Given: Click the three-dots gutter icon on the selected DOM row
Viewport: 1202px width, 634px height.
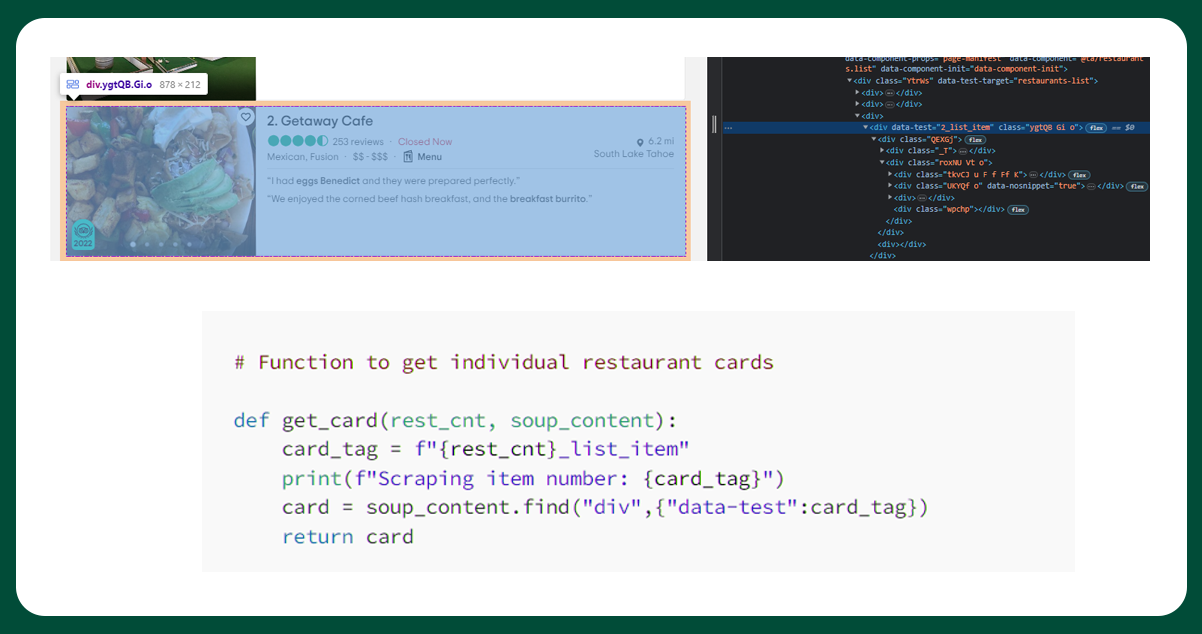Looking at the screenshot, I should tap(729, 128).
